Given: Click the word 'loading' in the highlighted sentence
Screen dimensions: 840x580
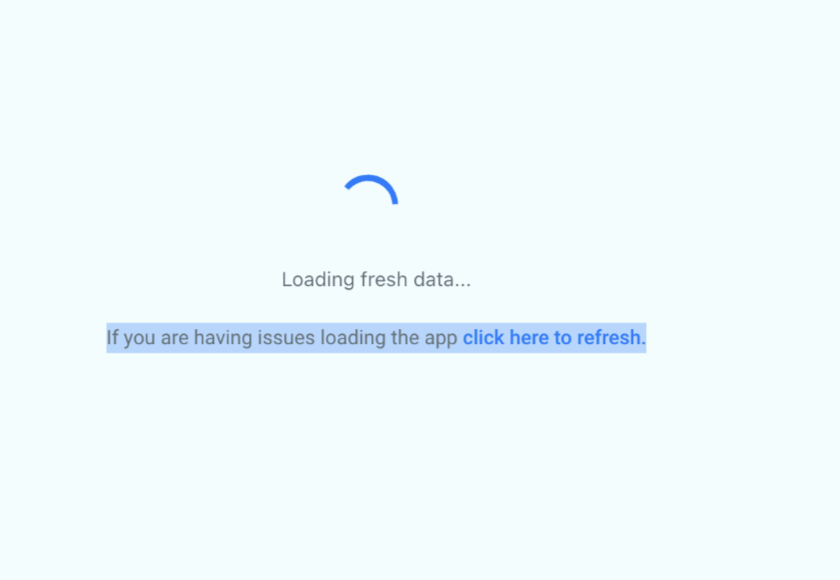Looking at the screenshot, I should tap(352, 339).
